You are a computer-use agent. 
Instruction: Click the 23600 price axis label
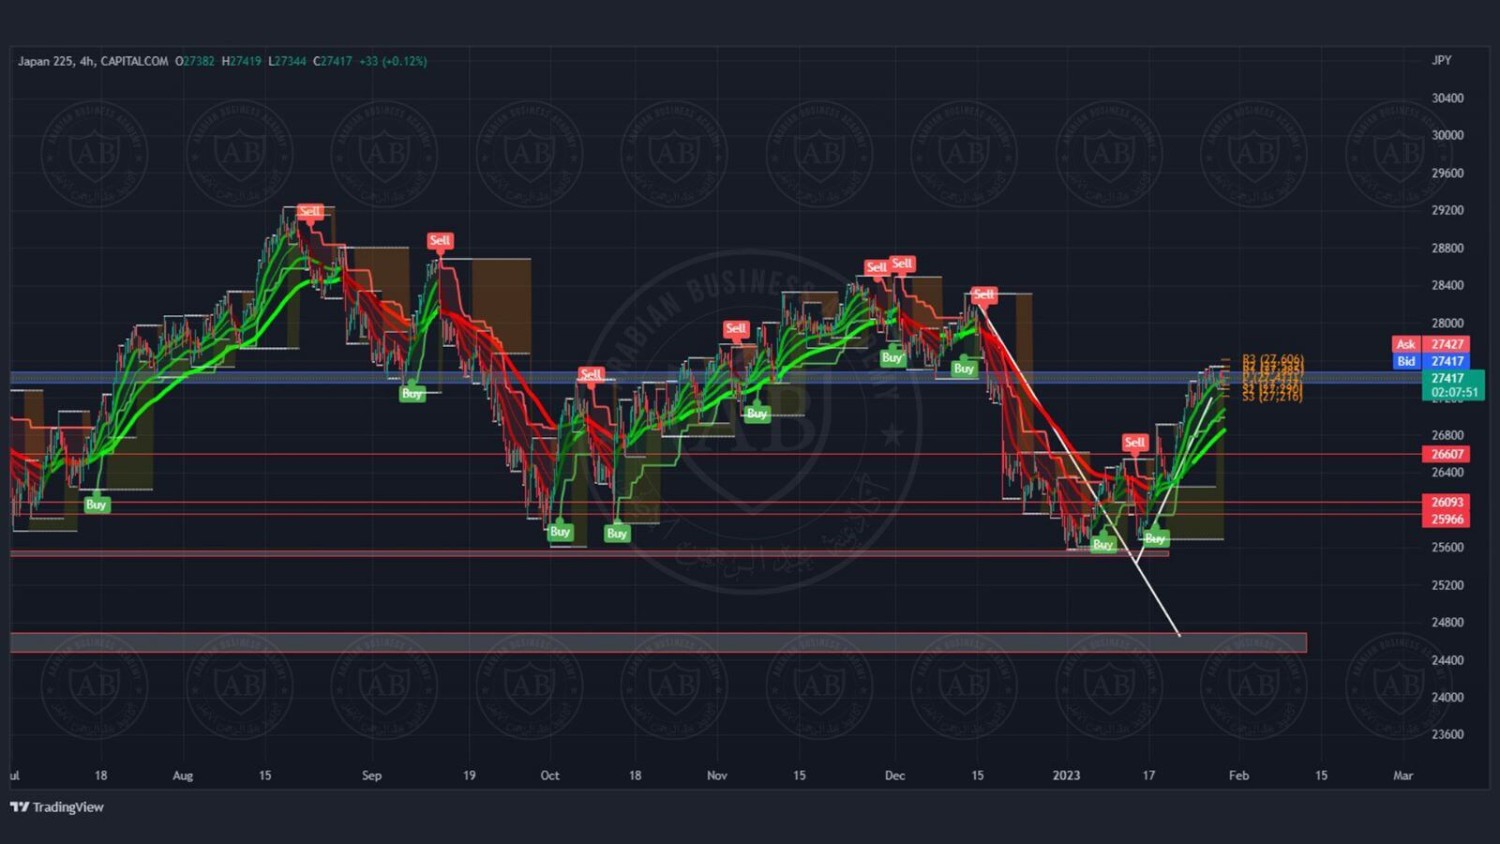[1447, 734]
